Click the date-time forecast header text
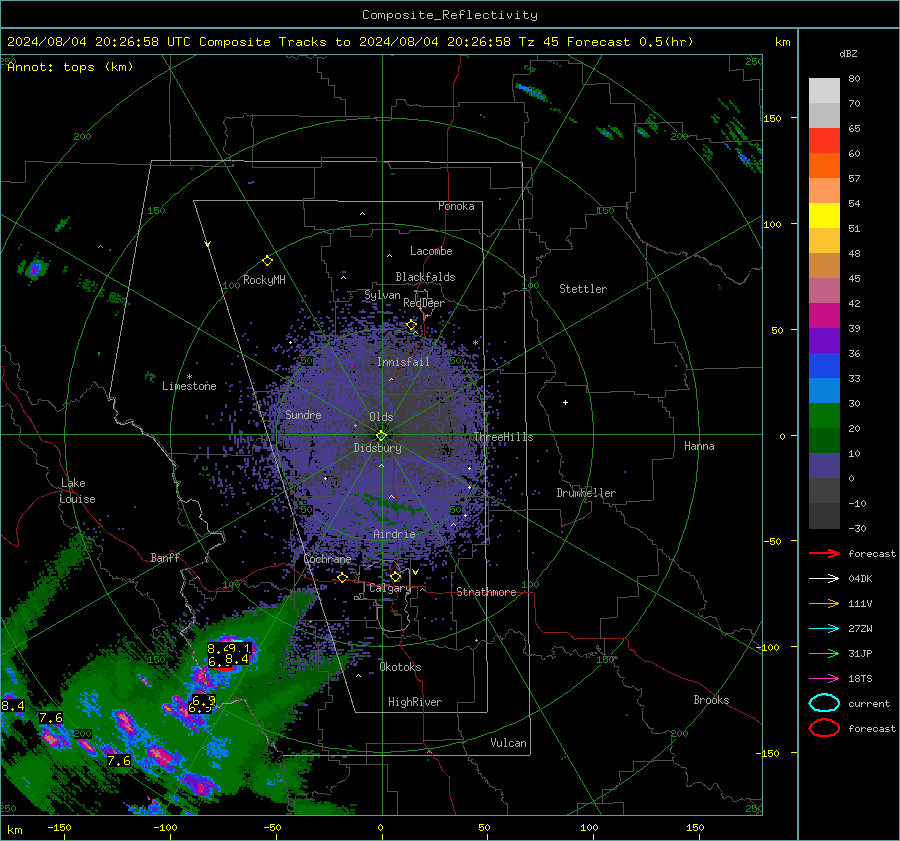 (x=350, y=42)
